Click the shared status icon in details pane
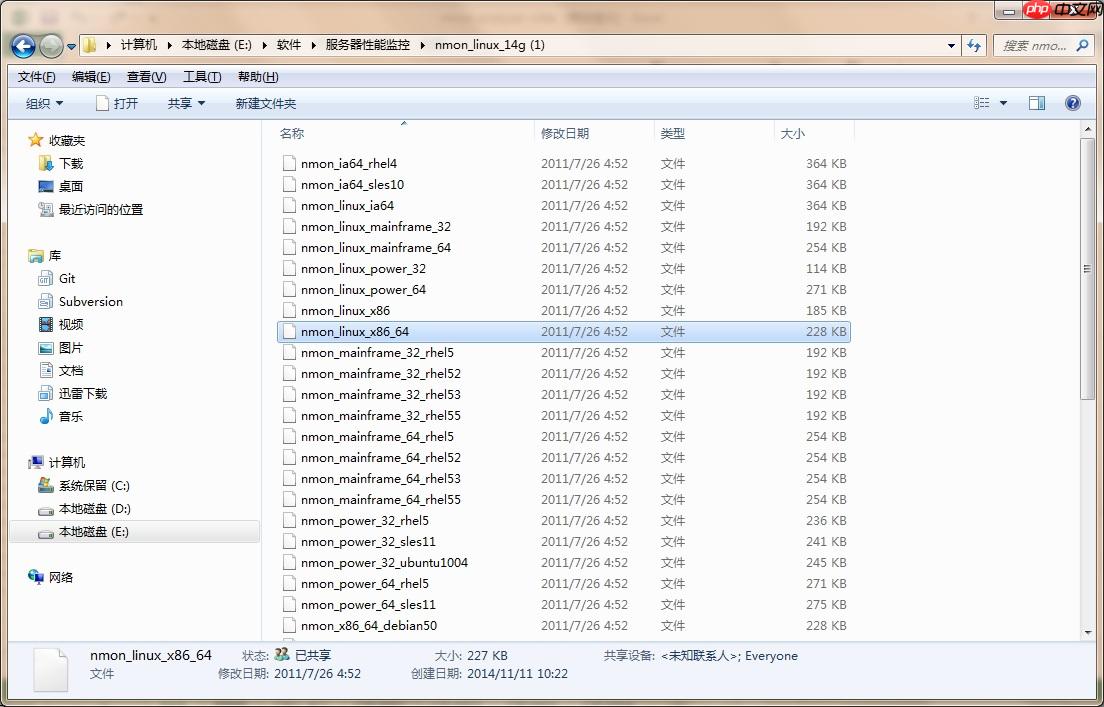Screen dimensions: 1104x707 [x=282, y=656]
